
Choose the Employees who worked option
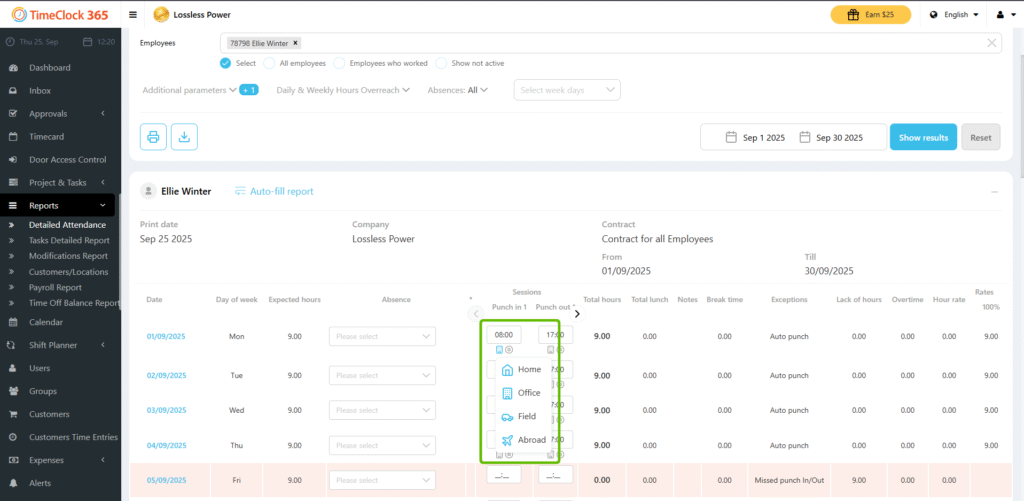(340, 63)
